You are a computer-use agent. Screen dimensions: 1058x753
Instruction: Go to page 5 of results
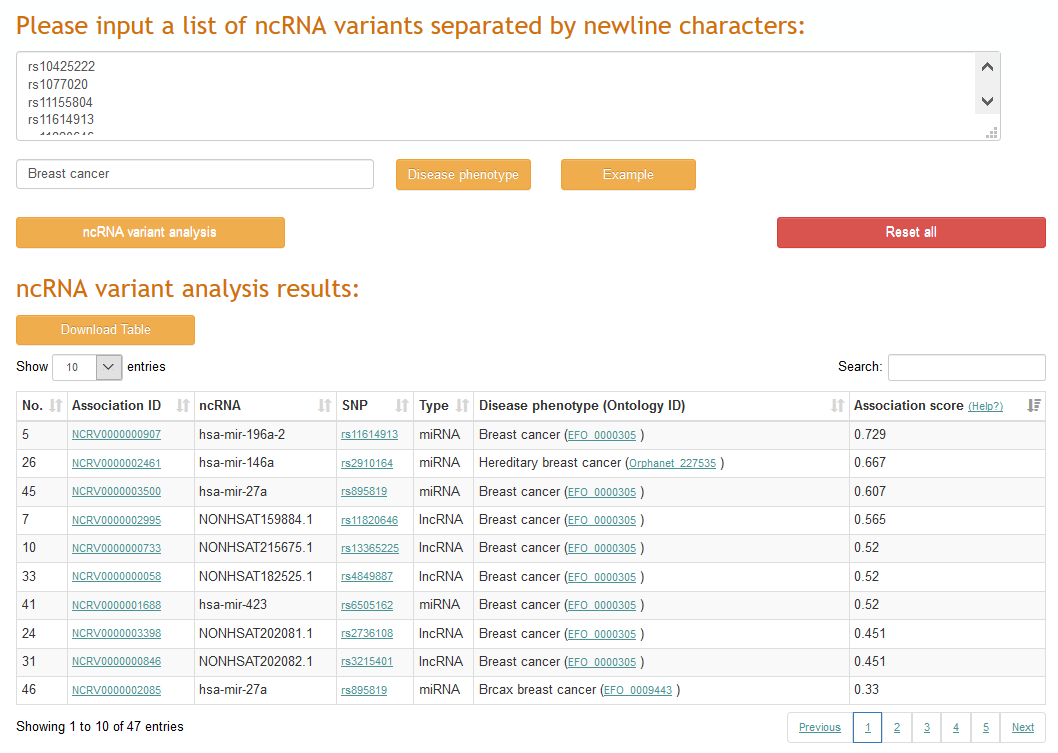pyautogui.click(x=985, y=727)
